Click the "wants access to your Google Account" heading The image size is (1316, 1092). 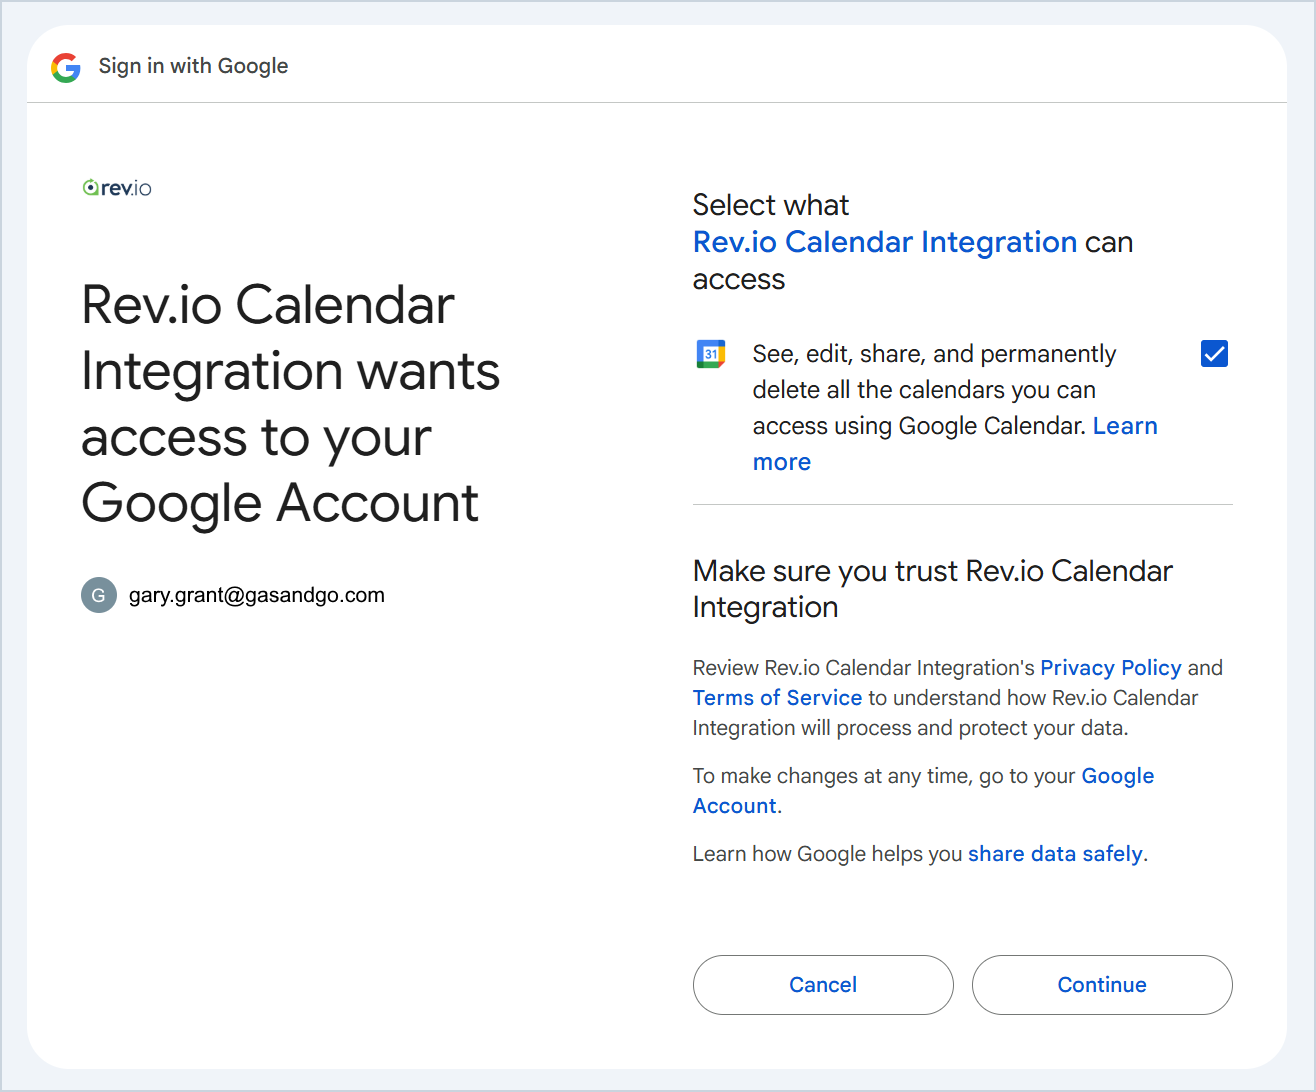290,403
